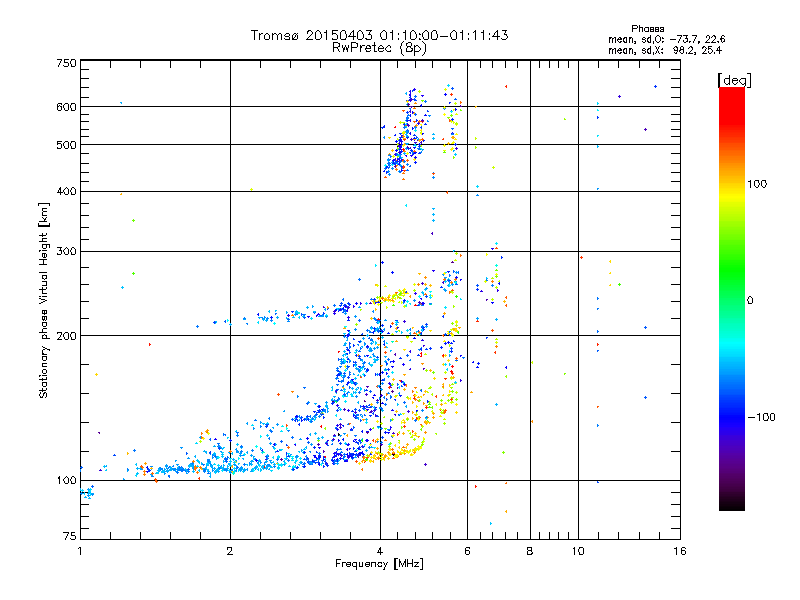
Task: Click the y-axis tick label '75'
Action: [x=70, y=536]
